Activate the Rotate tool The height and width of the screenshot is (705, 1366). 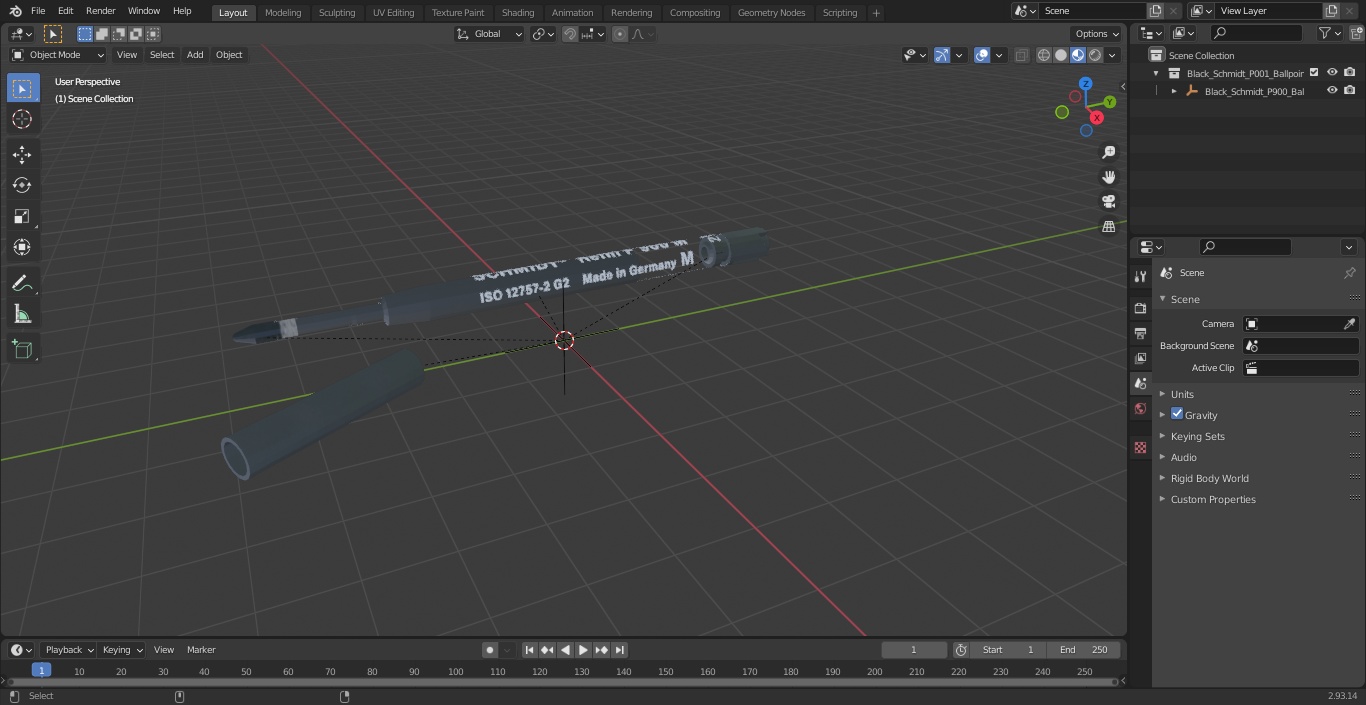coord(22,185)
